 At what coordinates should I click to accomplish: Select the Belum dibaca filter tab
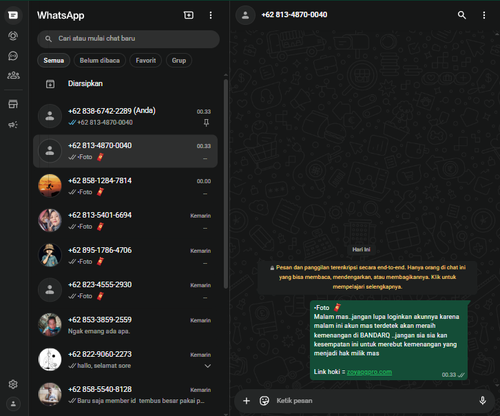pyautogui.click(x=100, y=60)
